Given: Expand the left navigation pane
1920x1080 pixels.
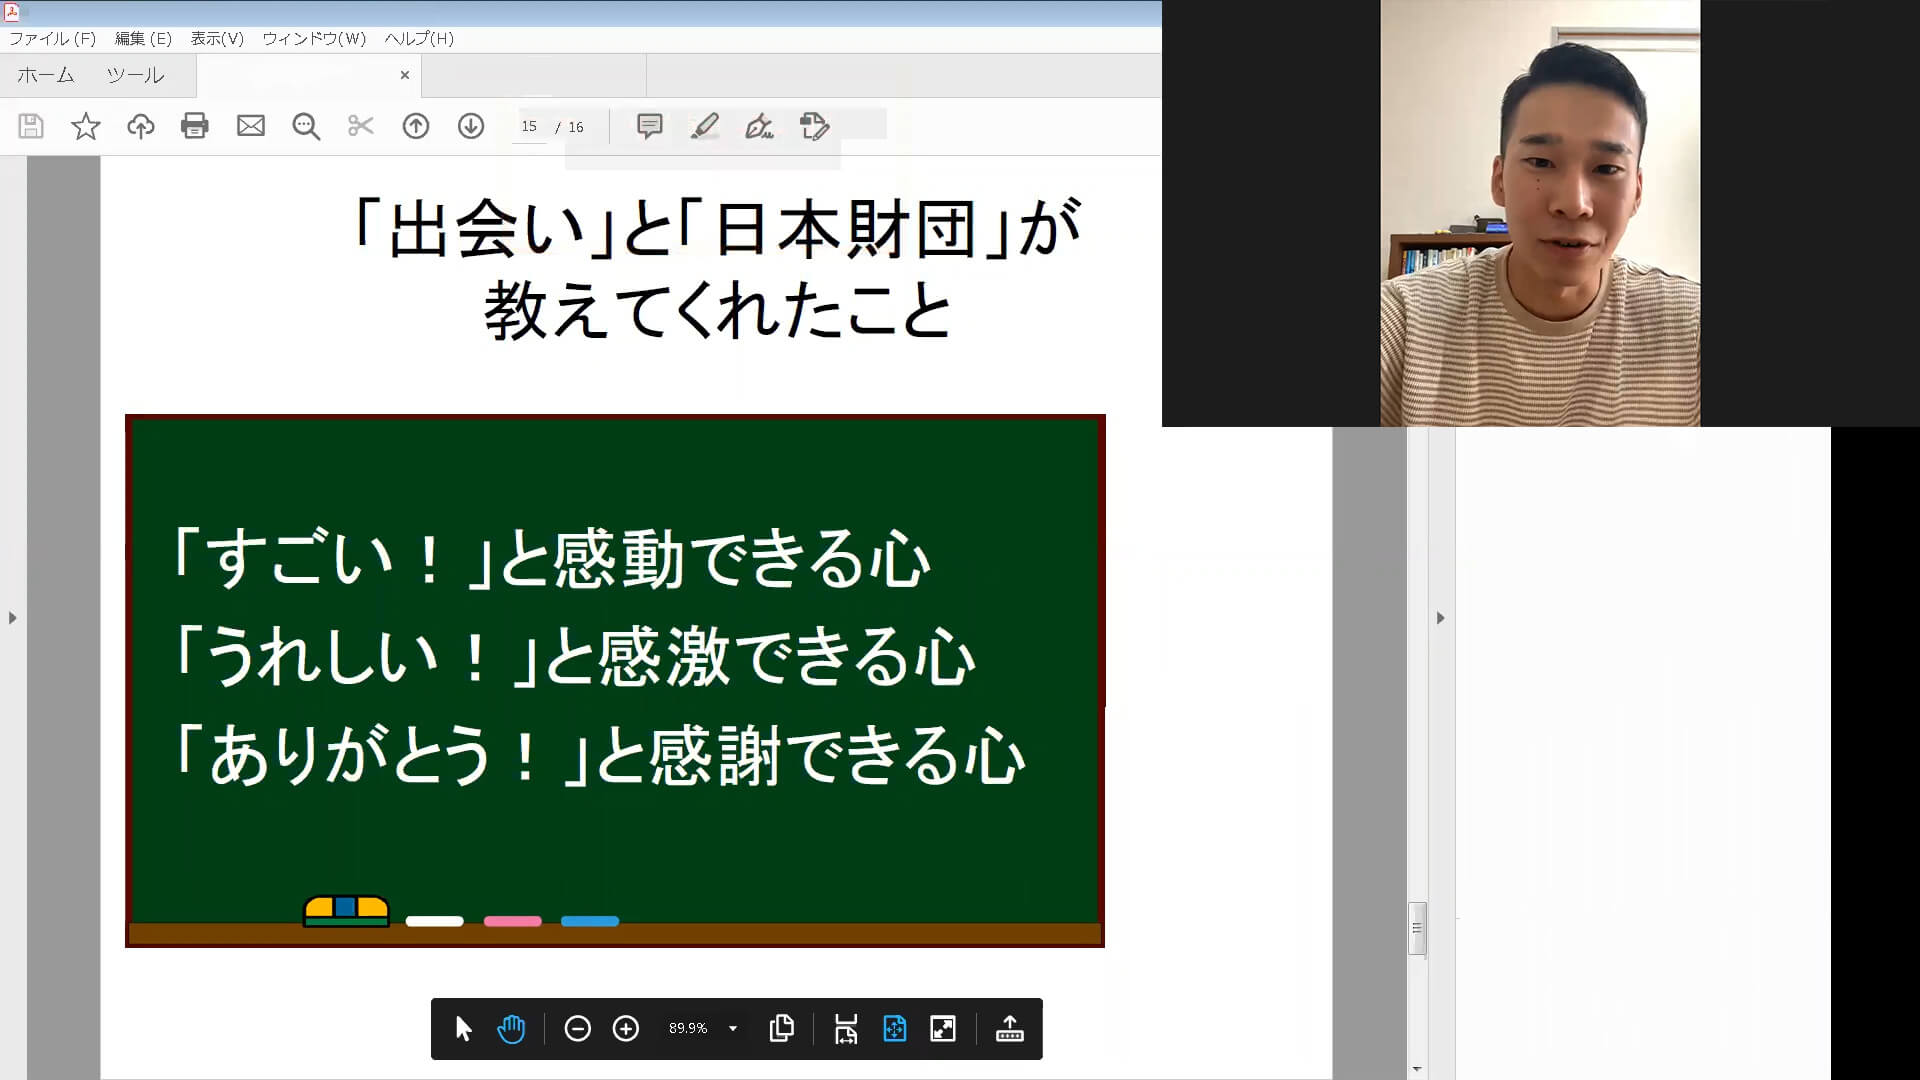Looking at the screenshot, I should 12,618.
